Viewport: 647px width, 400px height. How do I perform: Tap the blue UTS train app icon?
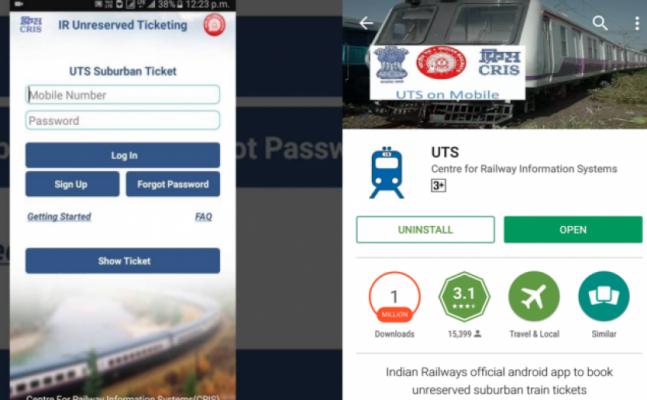coord(387,173)
